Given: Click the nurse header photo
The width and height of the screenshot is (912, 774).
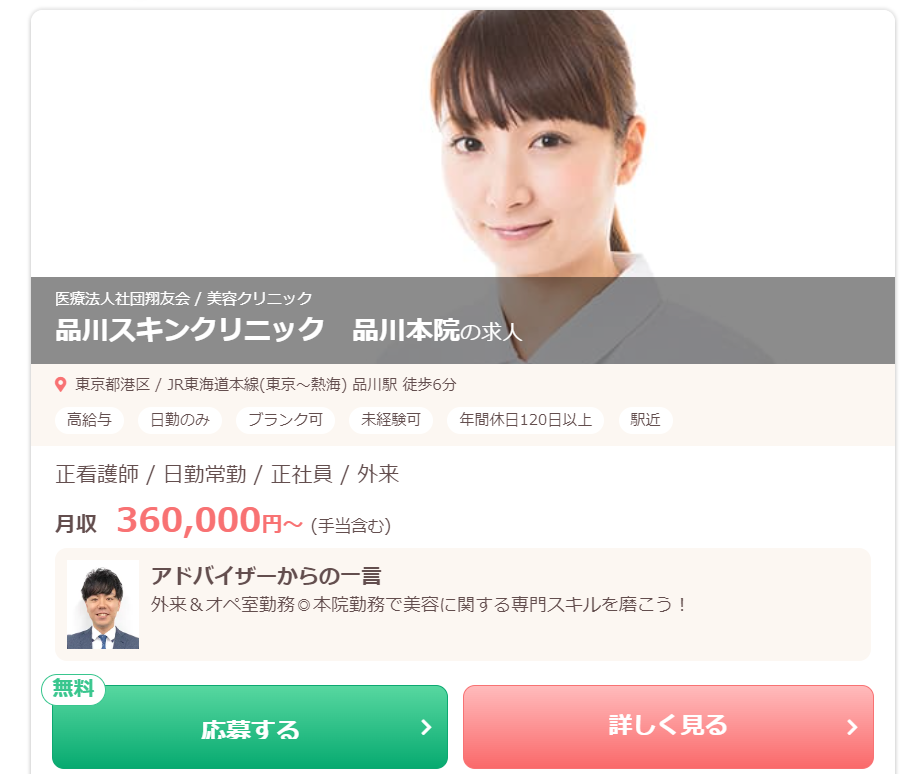Looking at the screenshot, I should pyautogui.click(x=462, y=143).
